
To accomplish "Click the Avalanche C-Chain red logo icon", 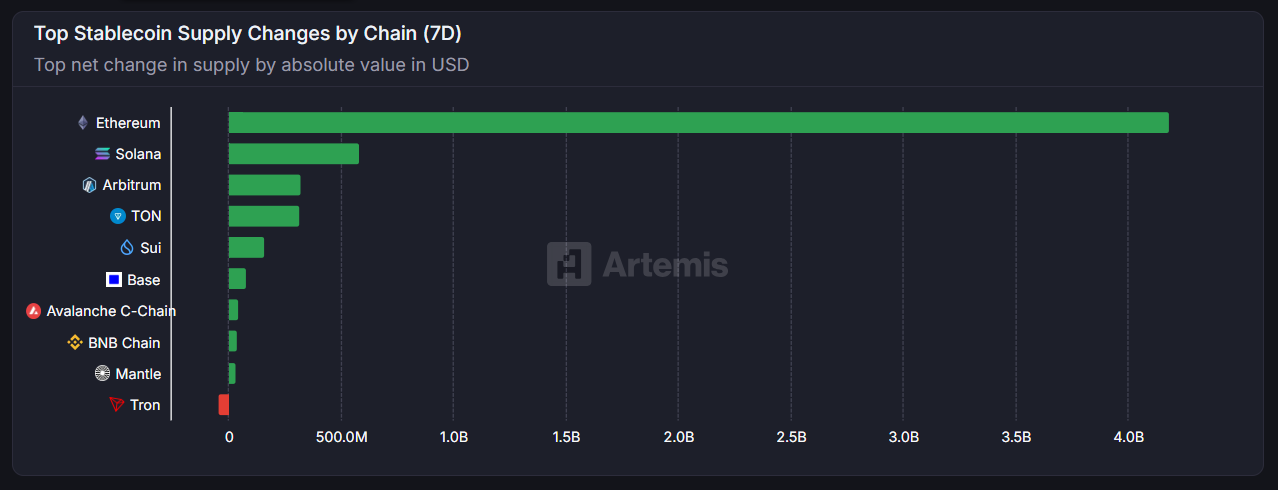I will [33, 311].
